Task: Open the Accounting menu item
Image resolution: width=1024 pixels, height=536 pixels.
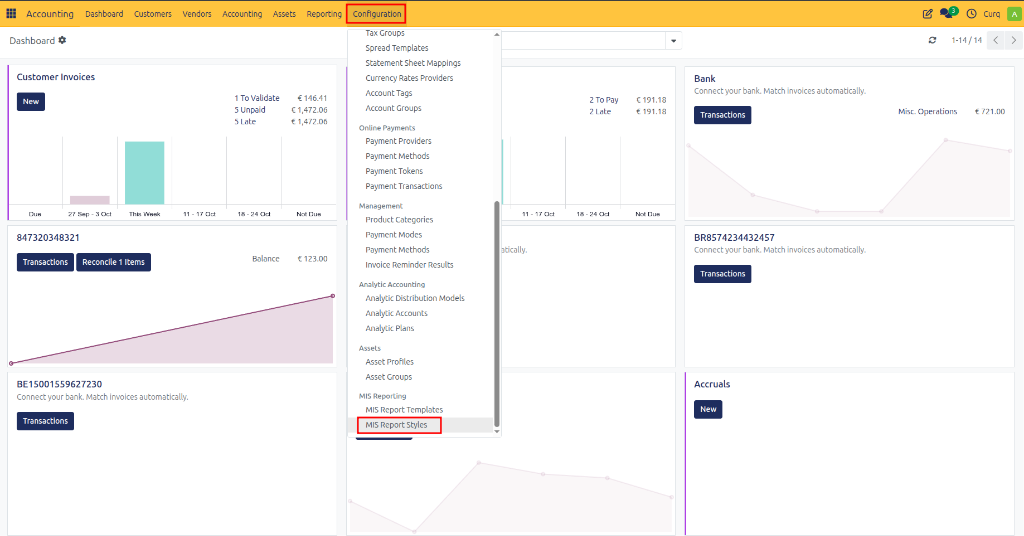Action: 242,14
